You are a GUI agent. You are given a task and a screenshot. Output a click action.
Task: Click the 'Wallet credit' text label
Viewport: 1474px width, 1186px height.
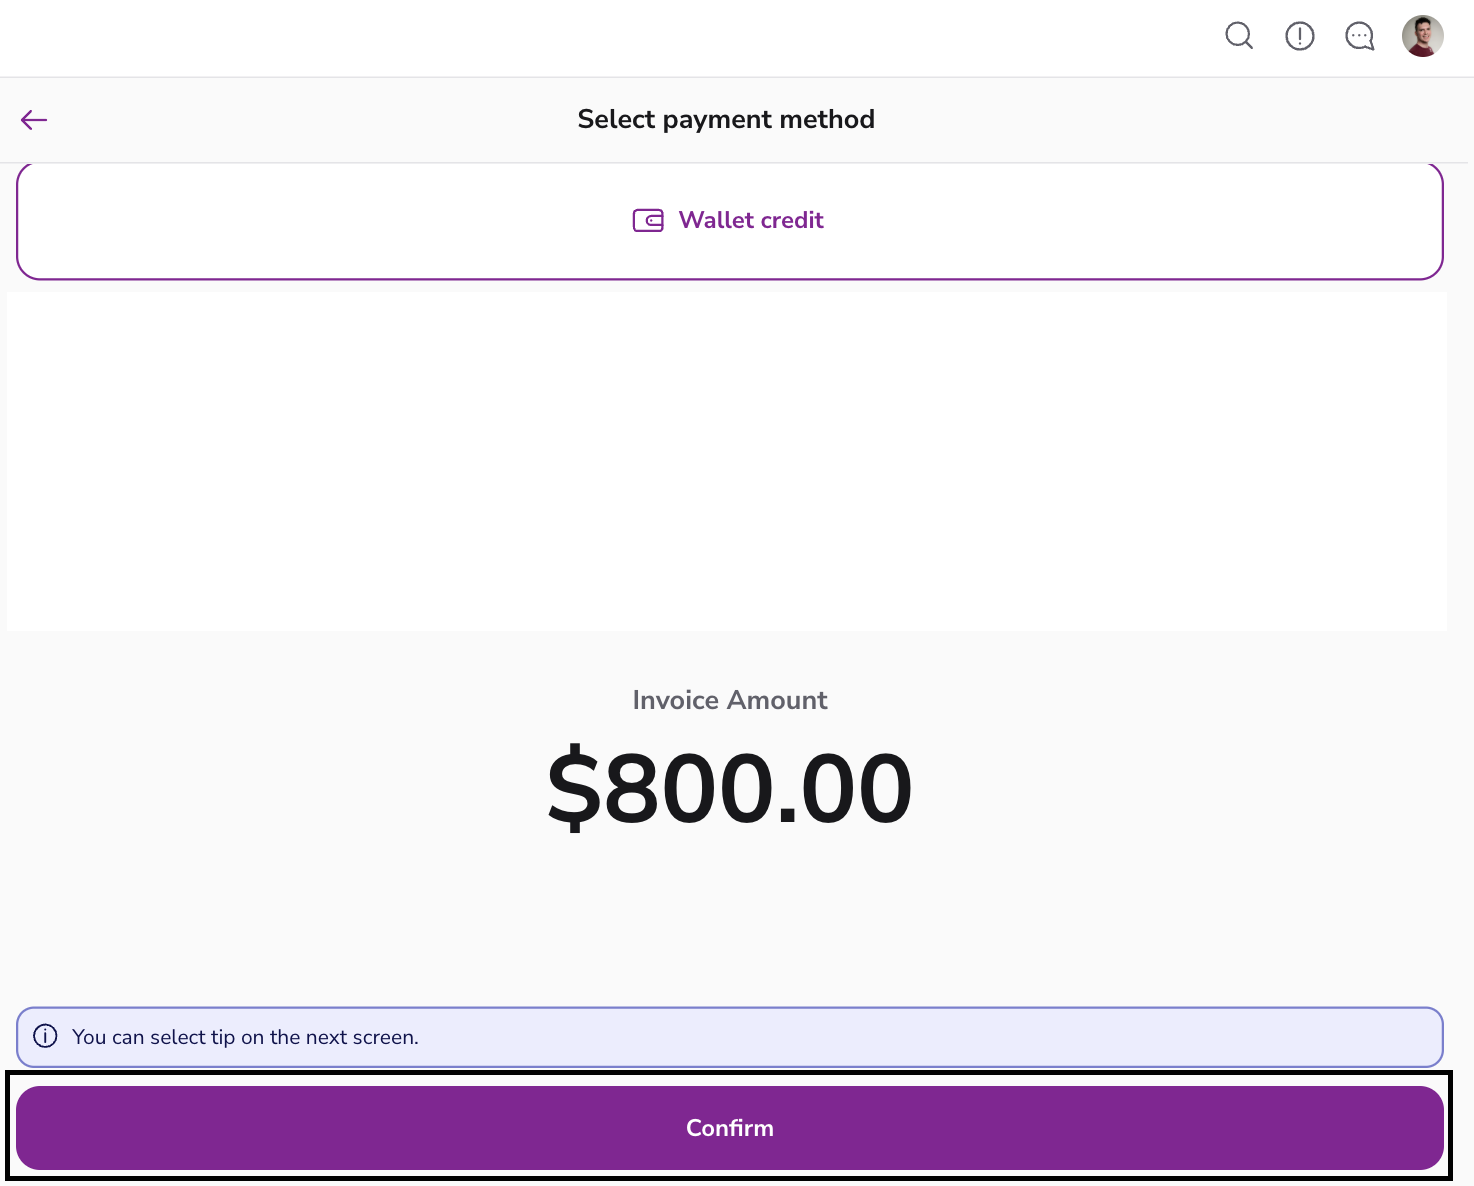[x=751, y=220]
